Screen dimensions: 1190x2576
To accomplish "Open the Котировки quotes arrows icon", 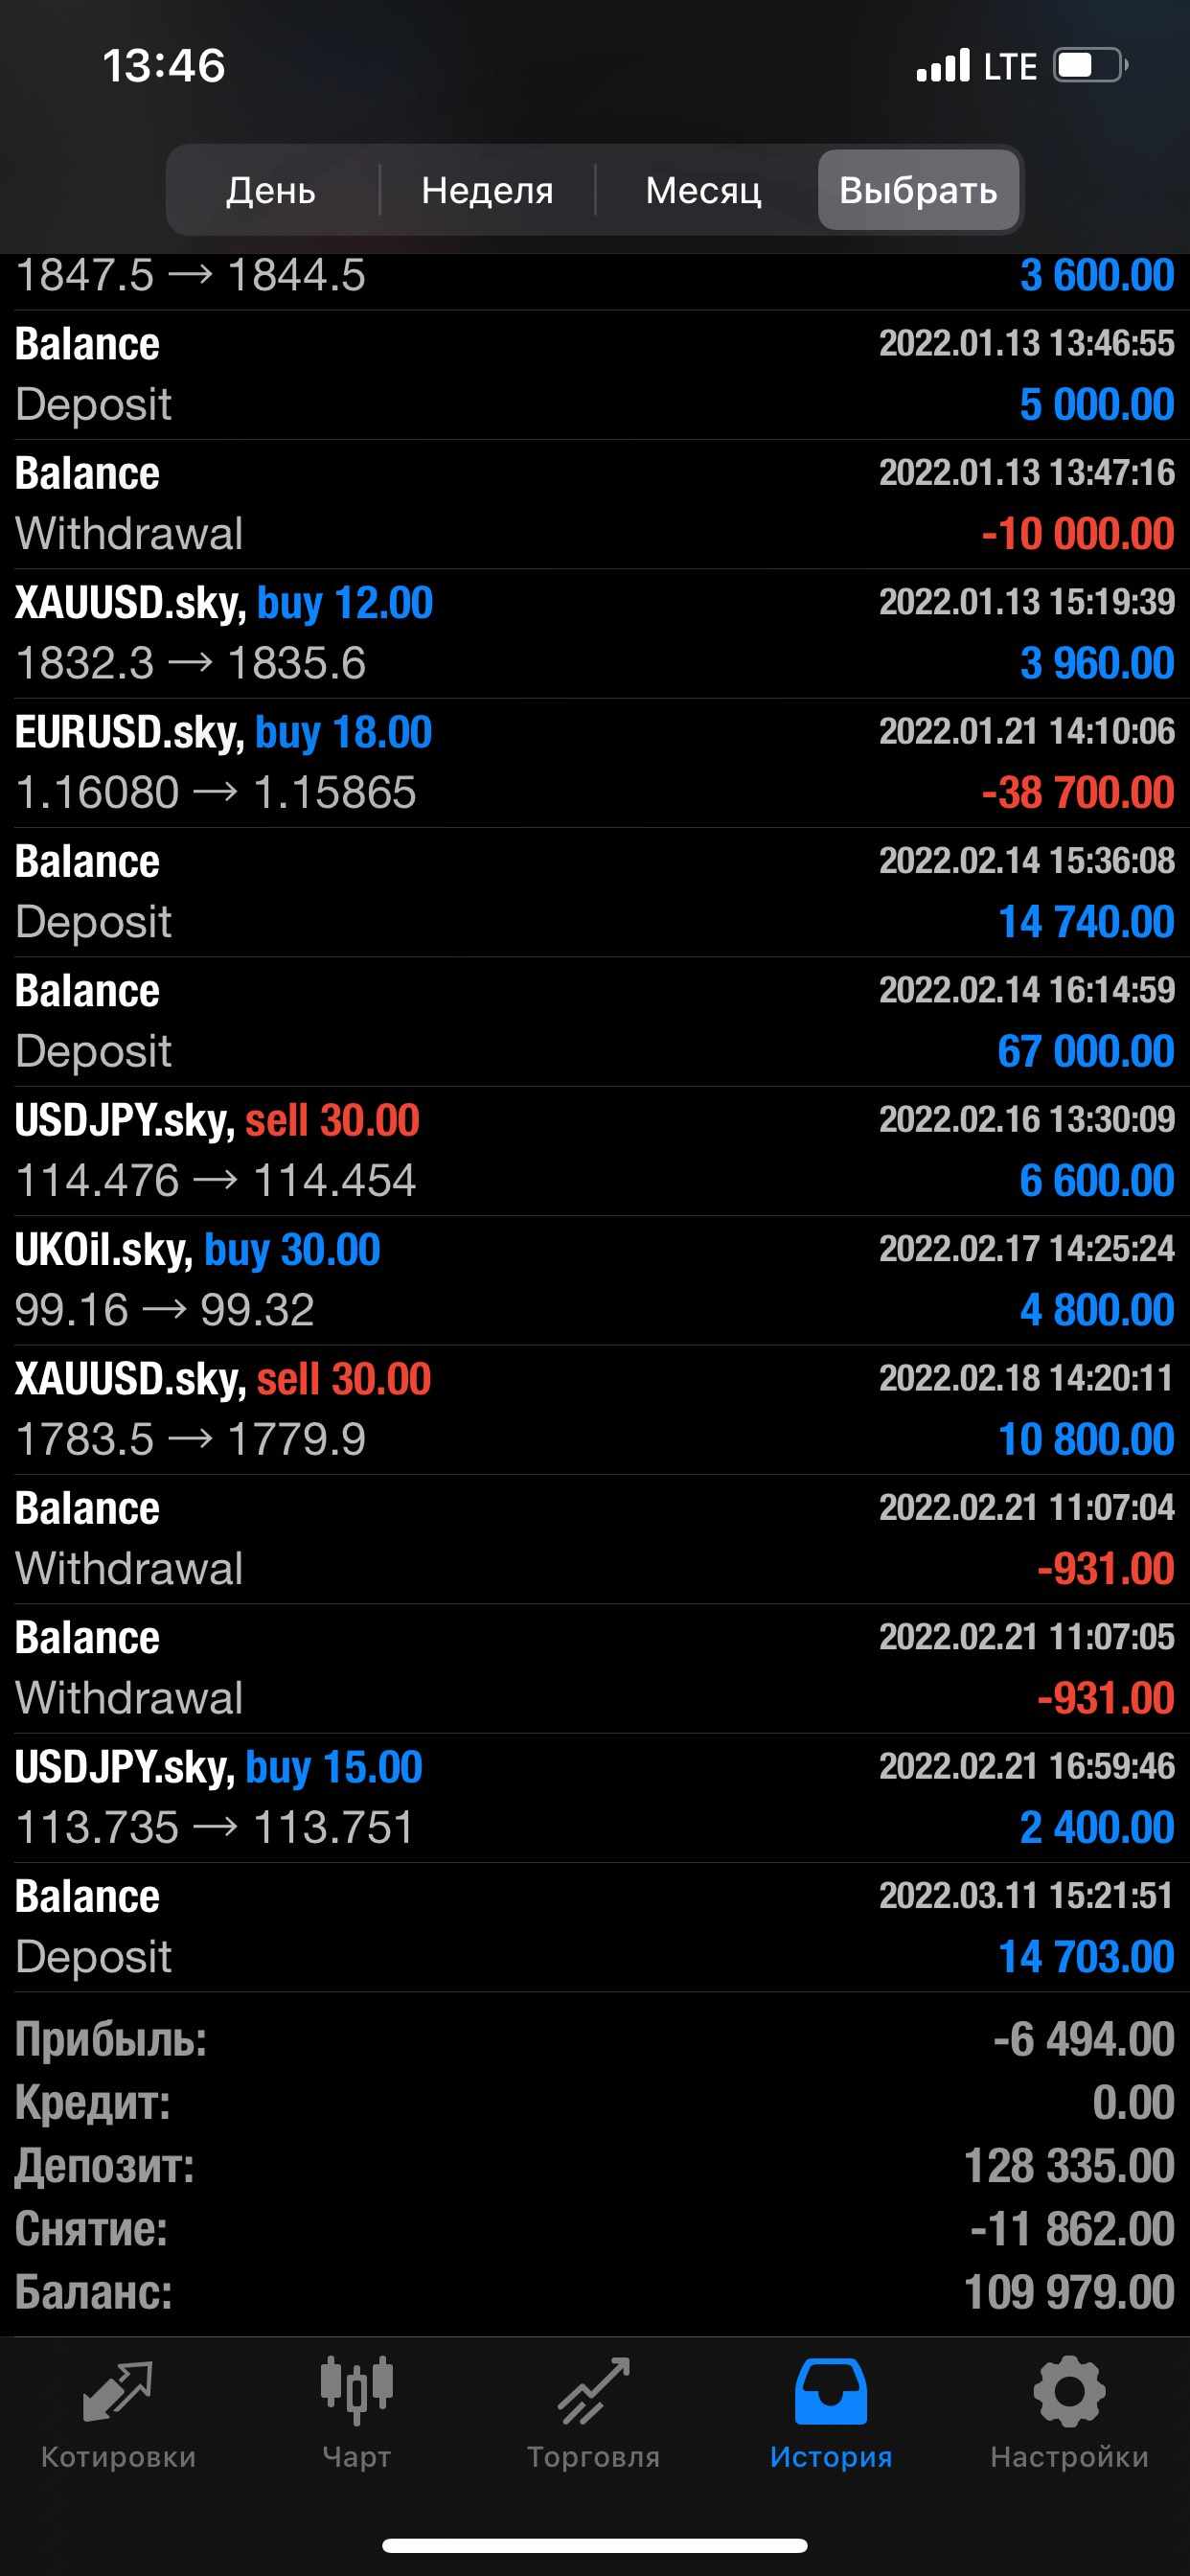I will 118,2392.
